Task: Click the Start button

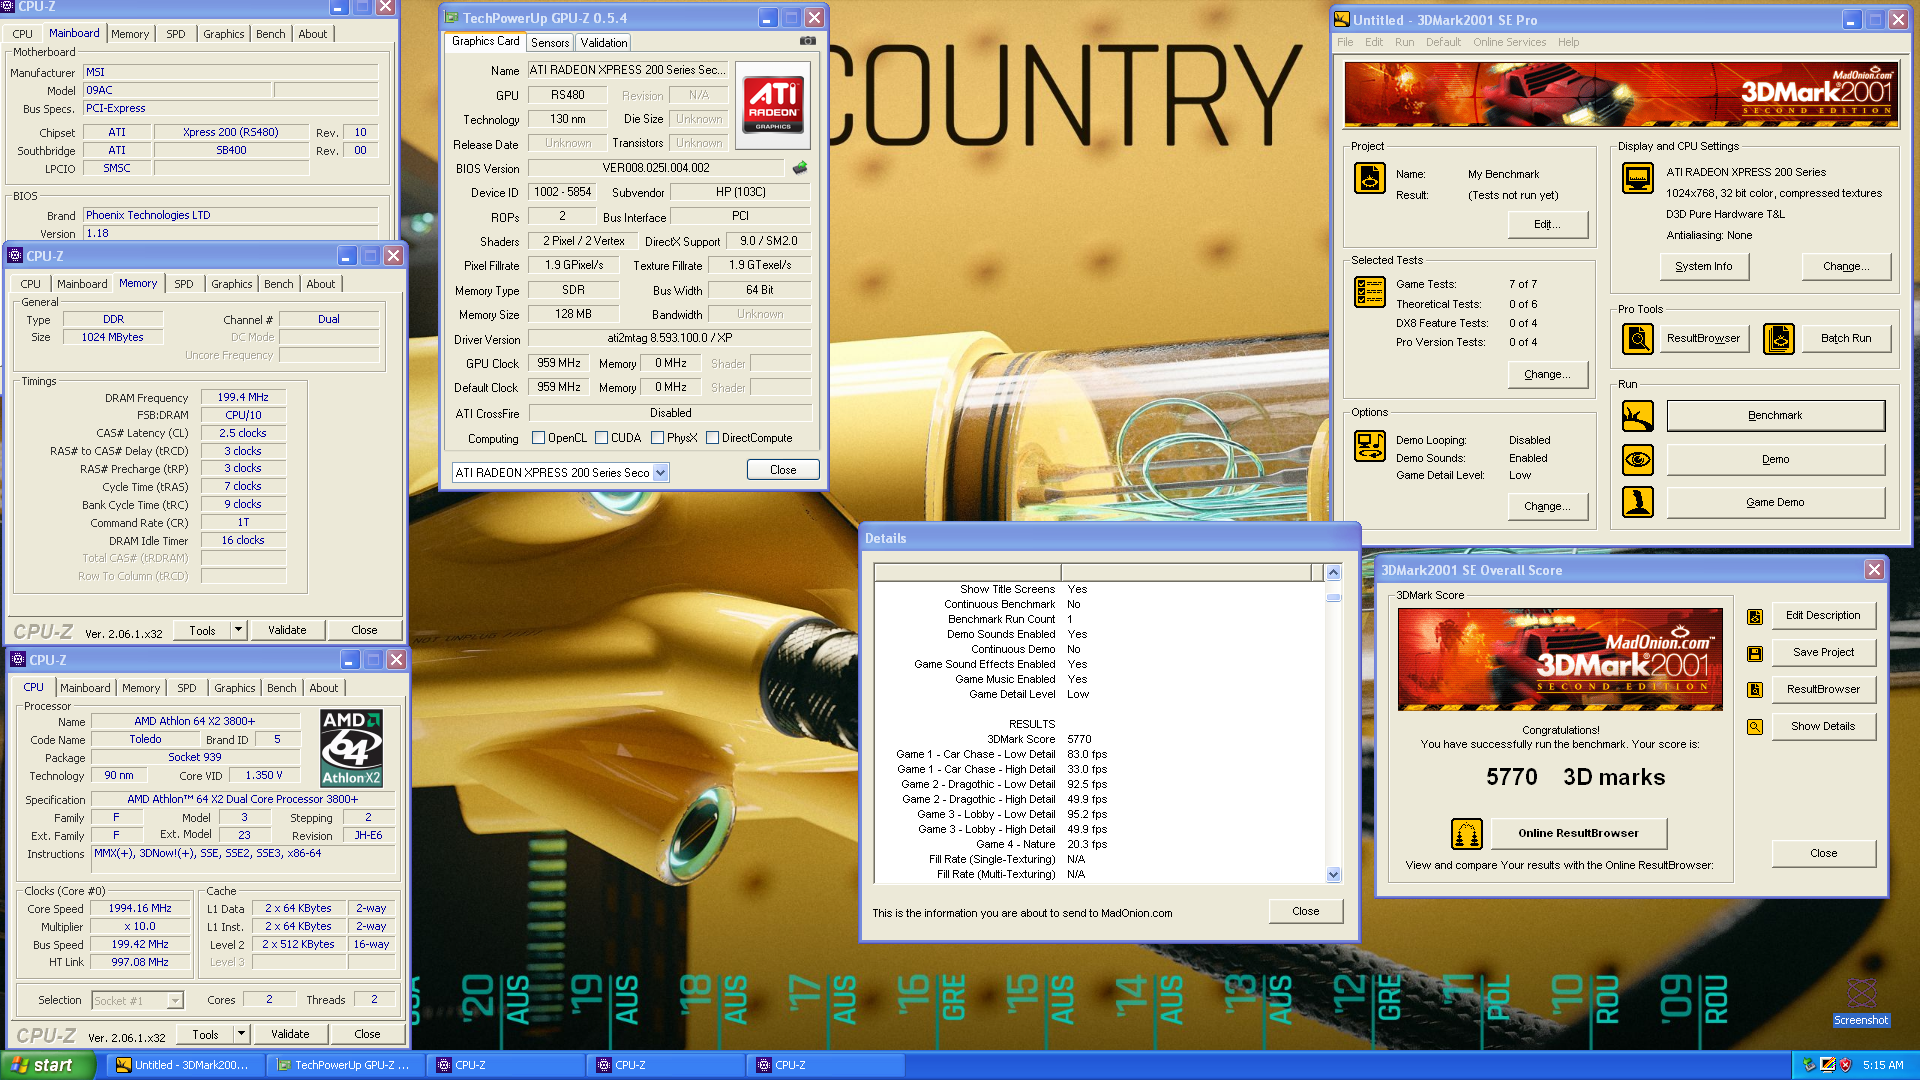Action: pyautogui.click(x=48, y=1065)
